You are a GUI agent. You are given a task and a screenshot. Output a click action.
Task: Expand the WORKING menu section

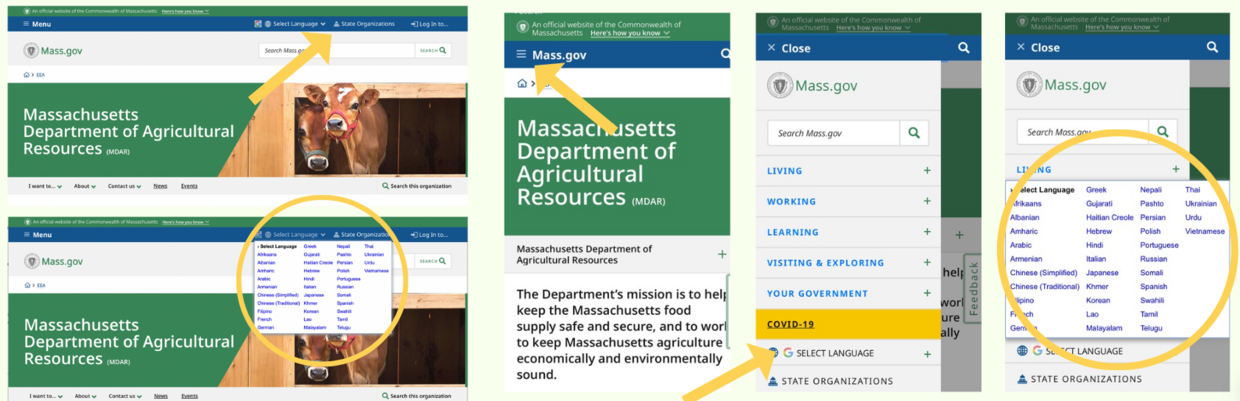point(927,201)
